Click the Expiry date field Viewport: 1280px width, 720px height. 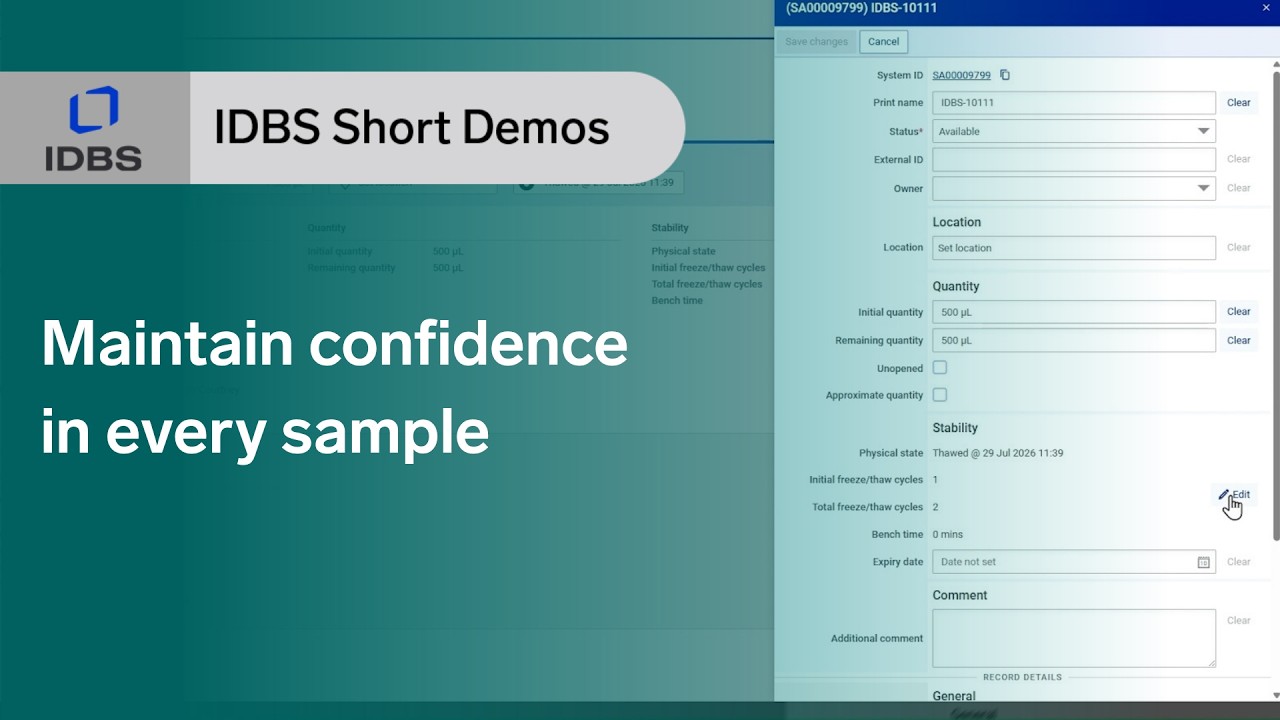(1074, 562)
